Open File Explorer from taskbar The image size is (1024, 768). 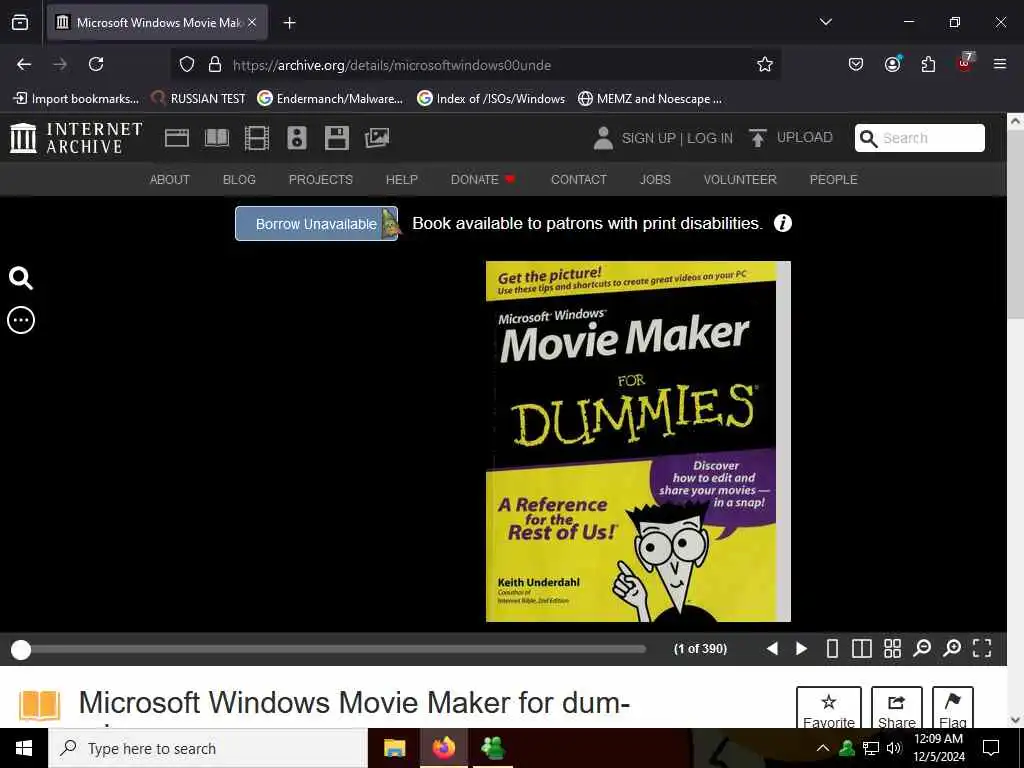[x=394, y=748]
